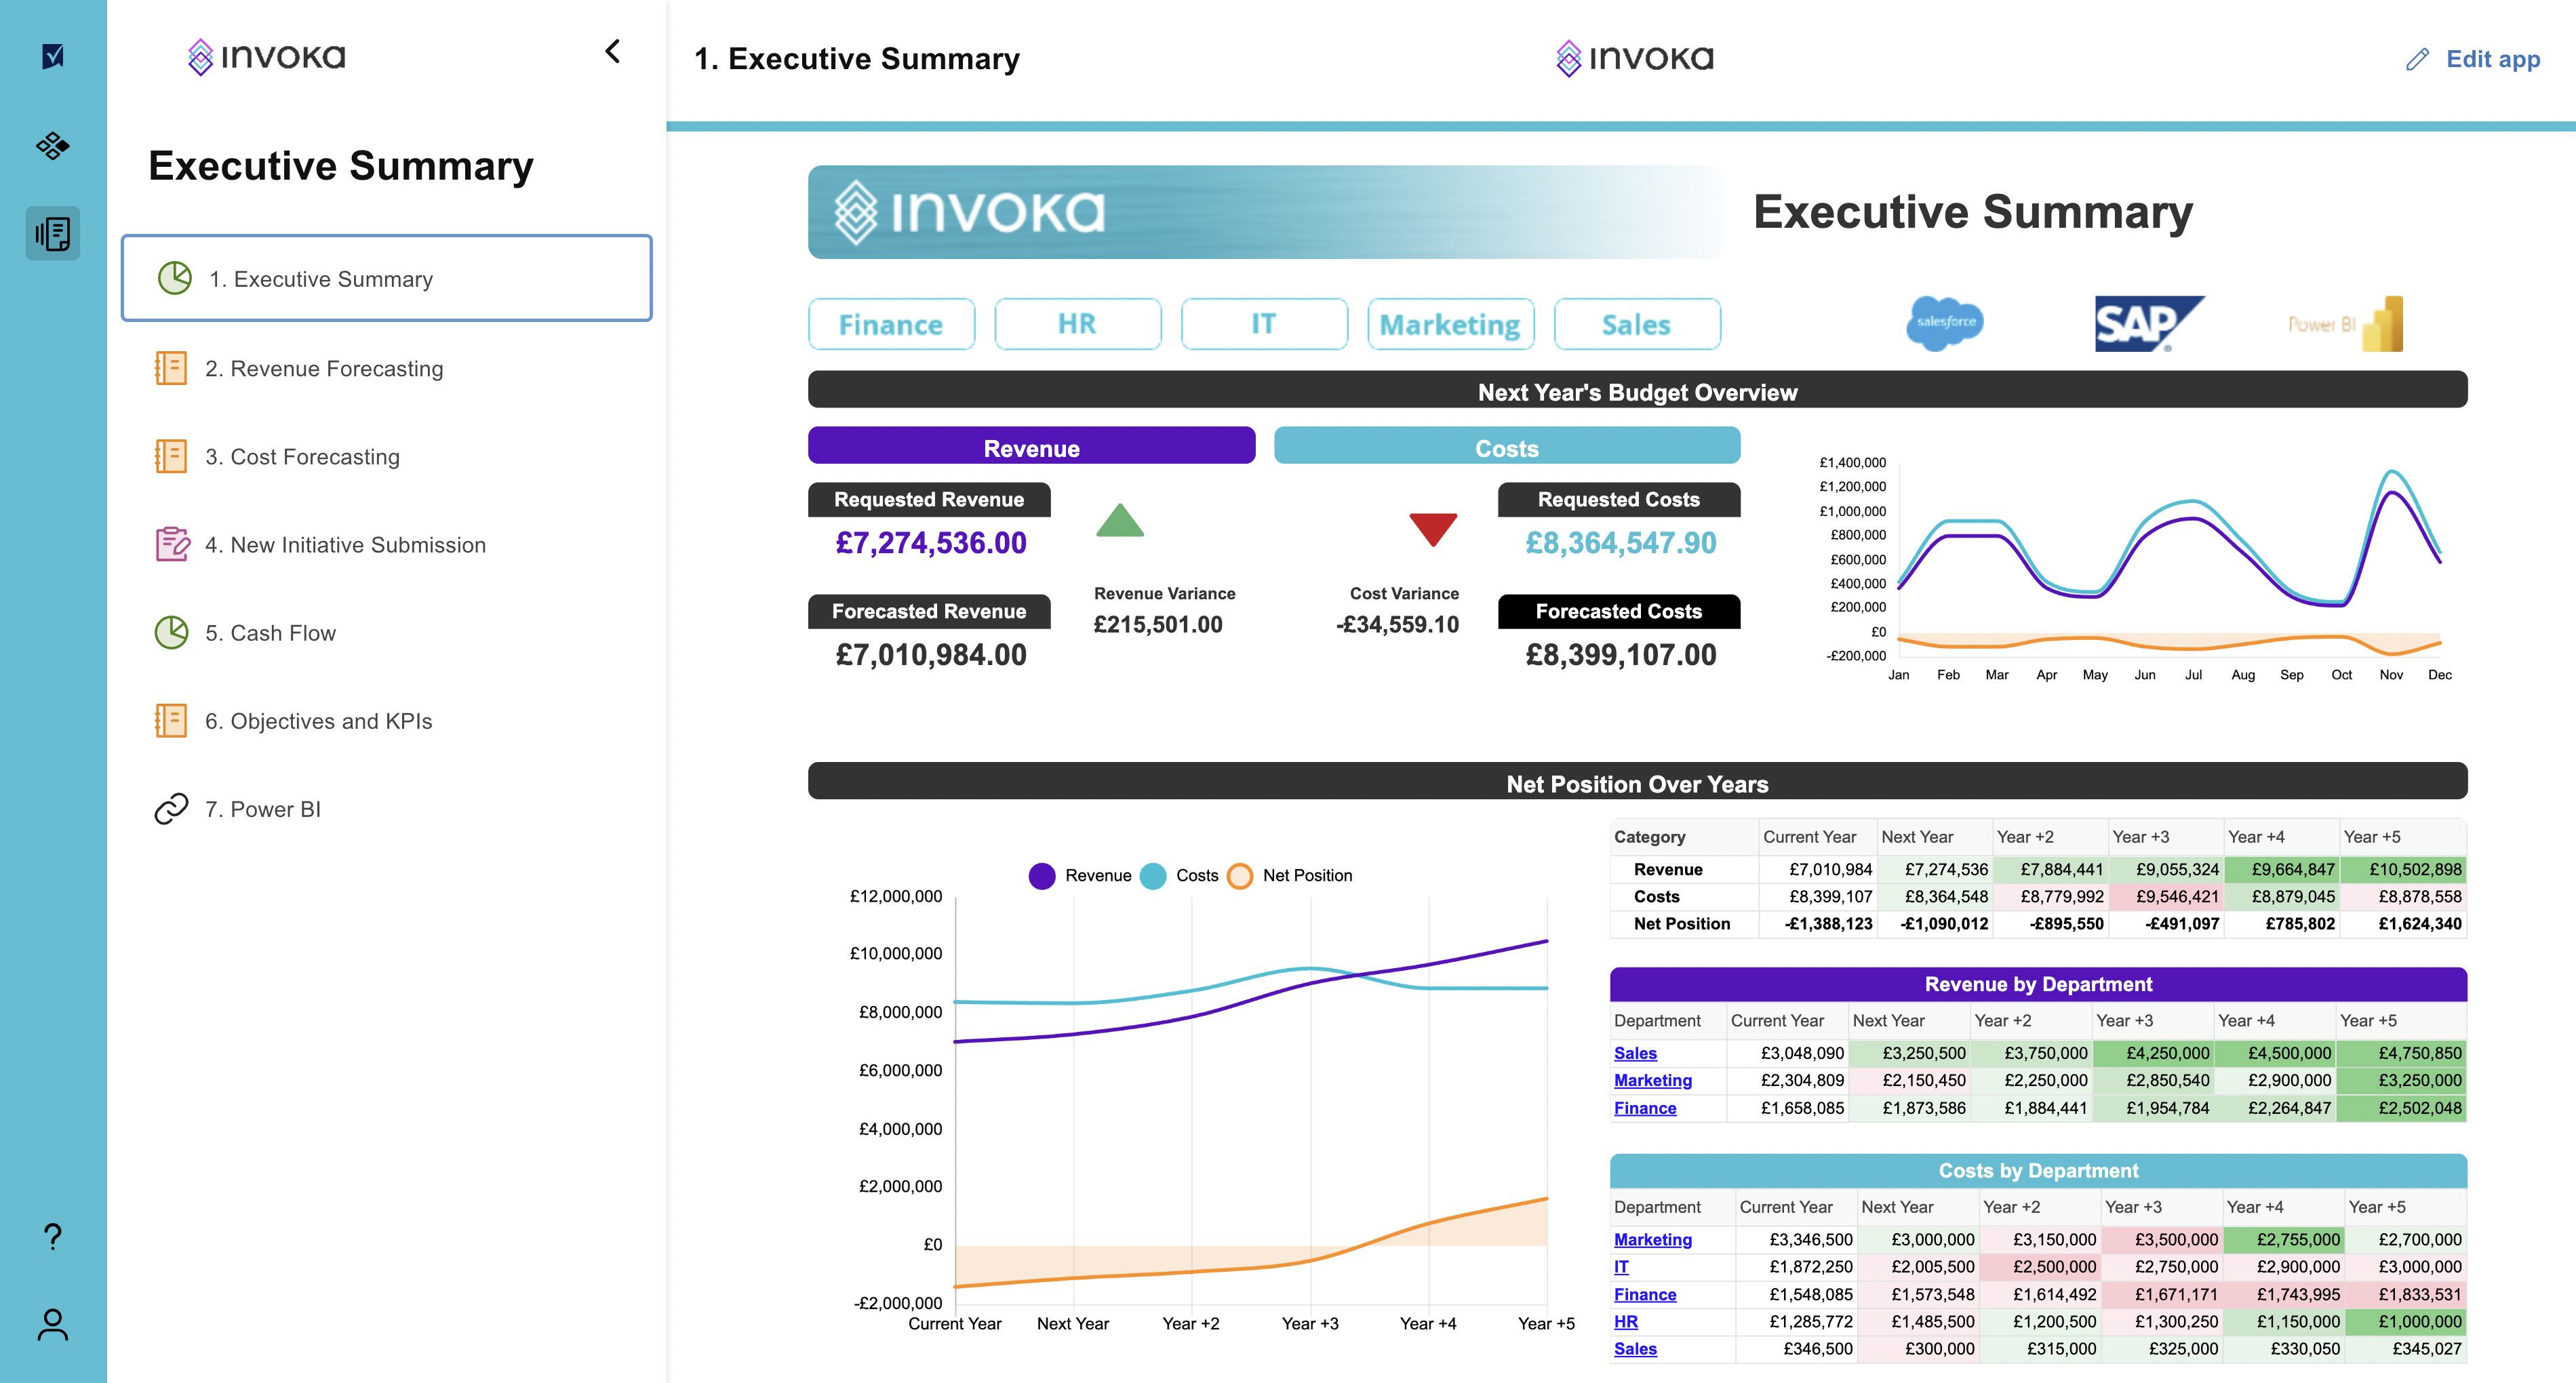Click the Salesforce cloud logo
The height and width of the screenshot is (1383, 2576).
1945,323
